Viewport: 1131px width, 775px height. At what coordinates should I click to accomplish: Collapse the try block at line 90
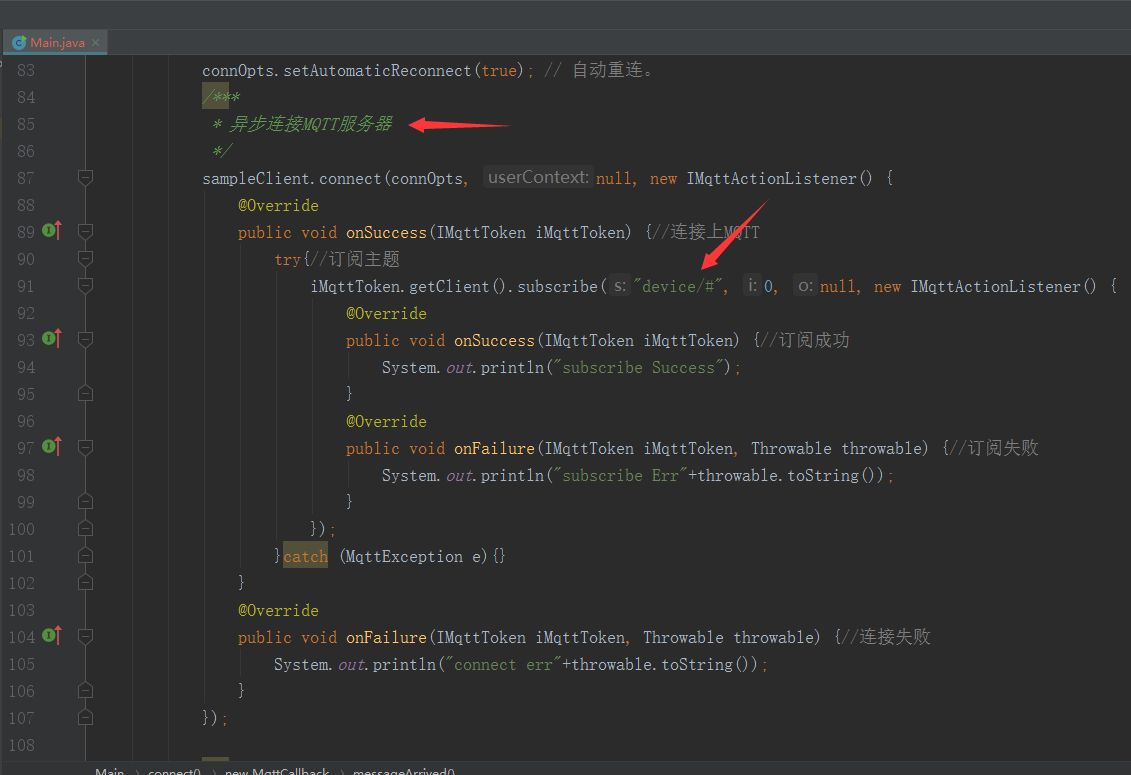click(x=85, y=258)
